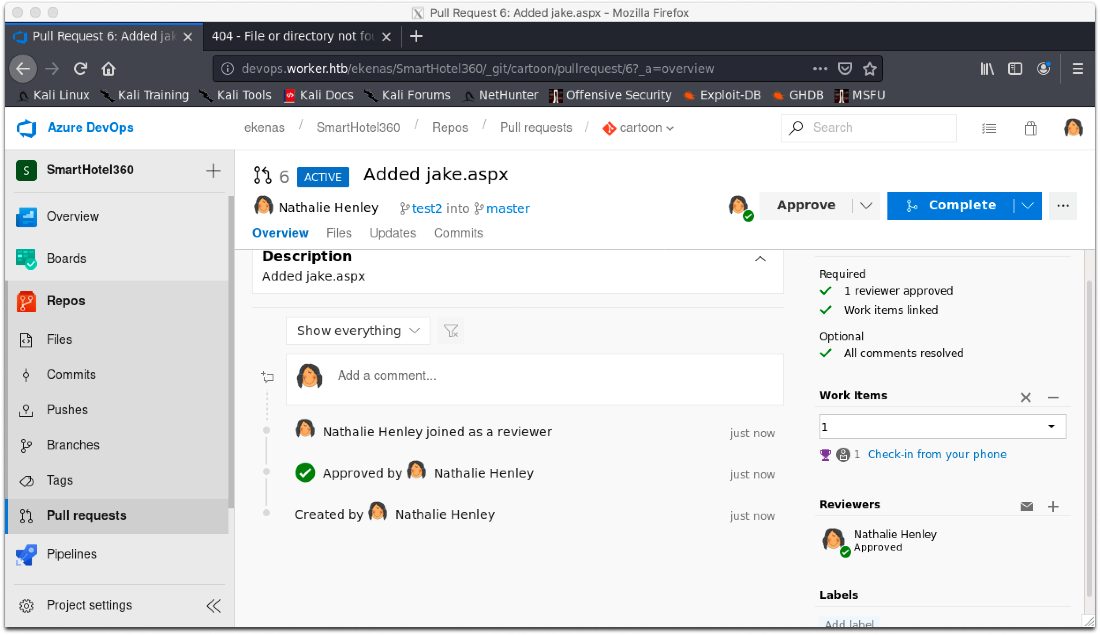The image size is (1100, 635).
Task: Open the master branch link
Action: (x=508, y=208)
